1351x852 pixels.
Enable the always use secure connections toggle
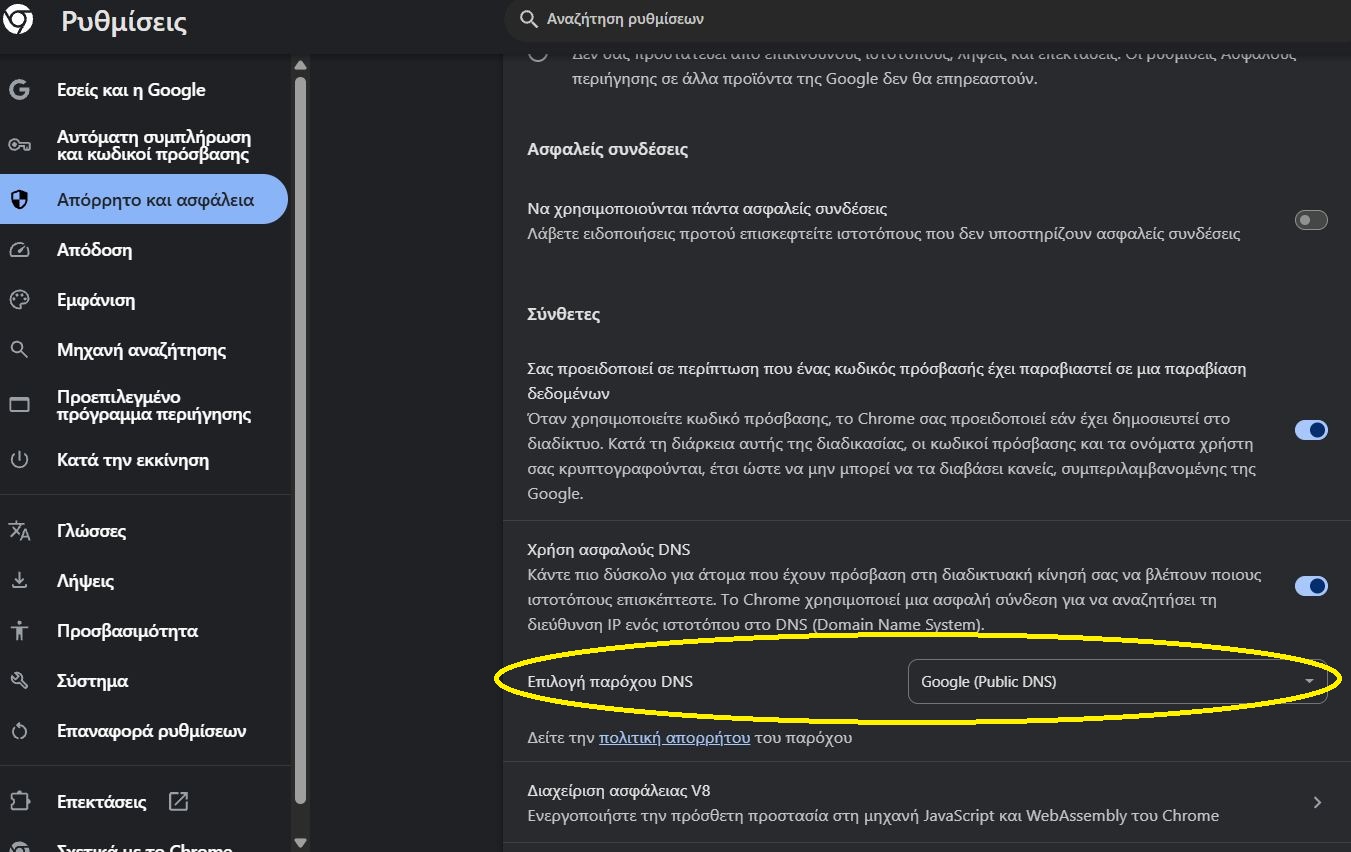click(x=1310, y=220)
